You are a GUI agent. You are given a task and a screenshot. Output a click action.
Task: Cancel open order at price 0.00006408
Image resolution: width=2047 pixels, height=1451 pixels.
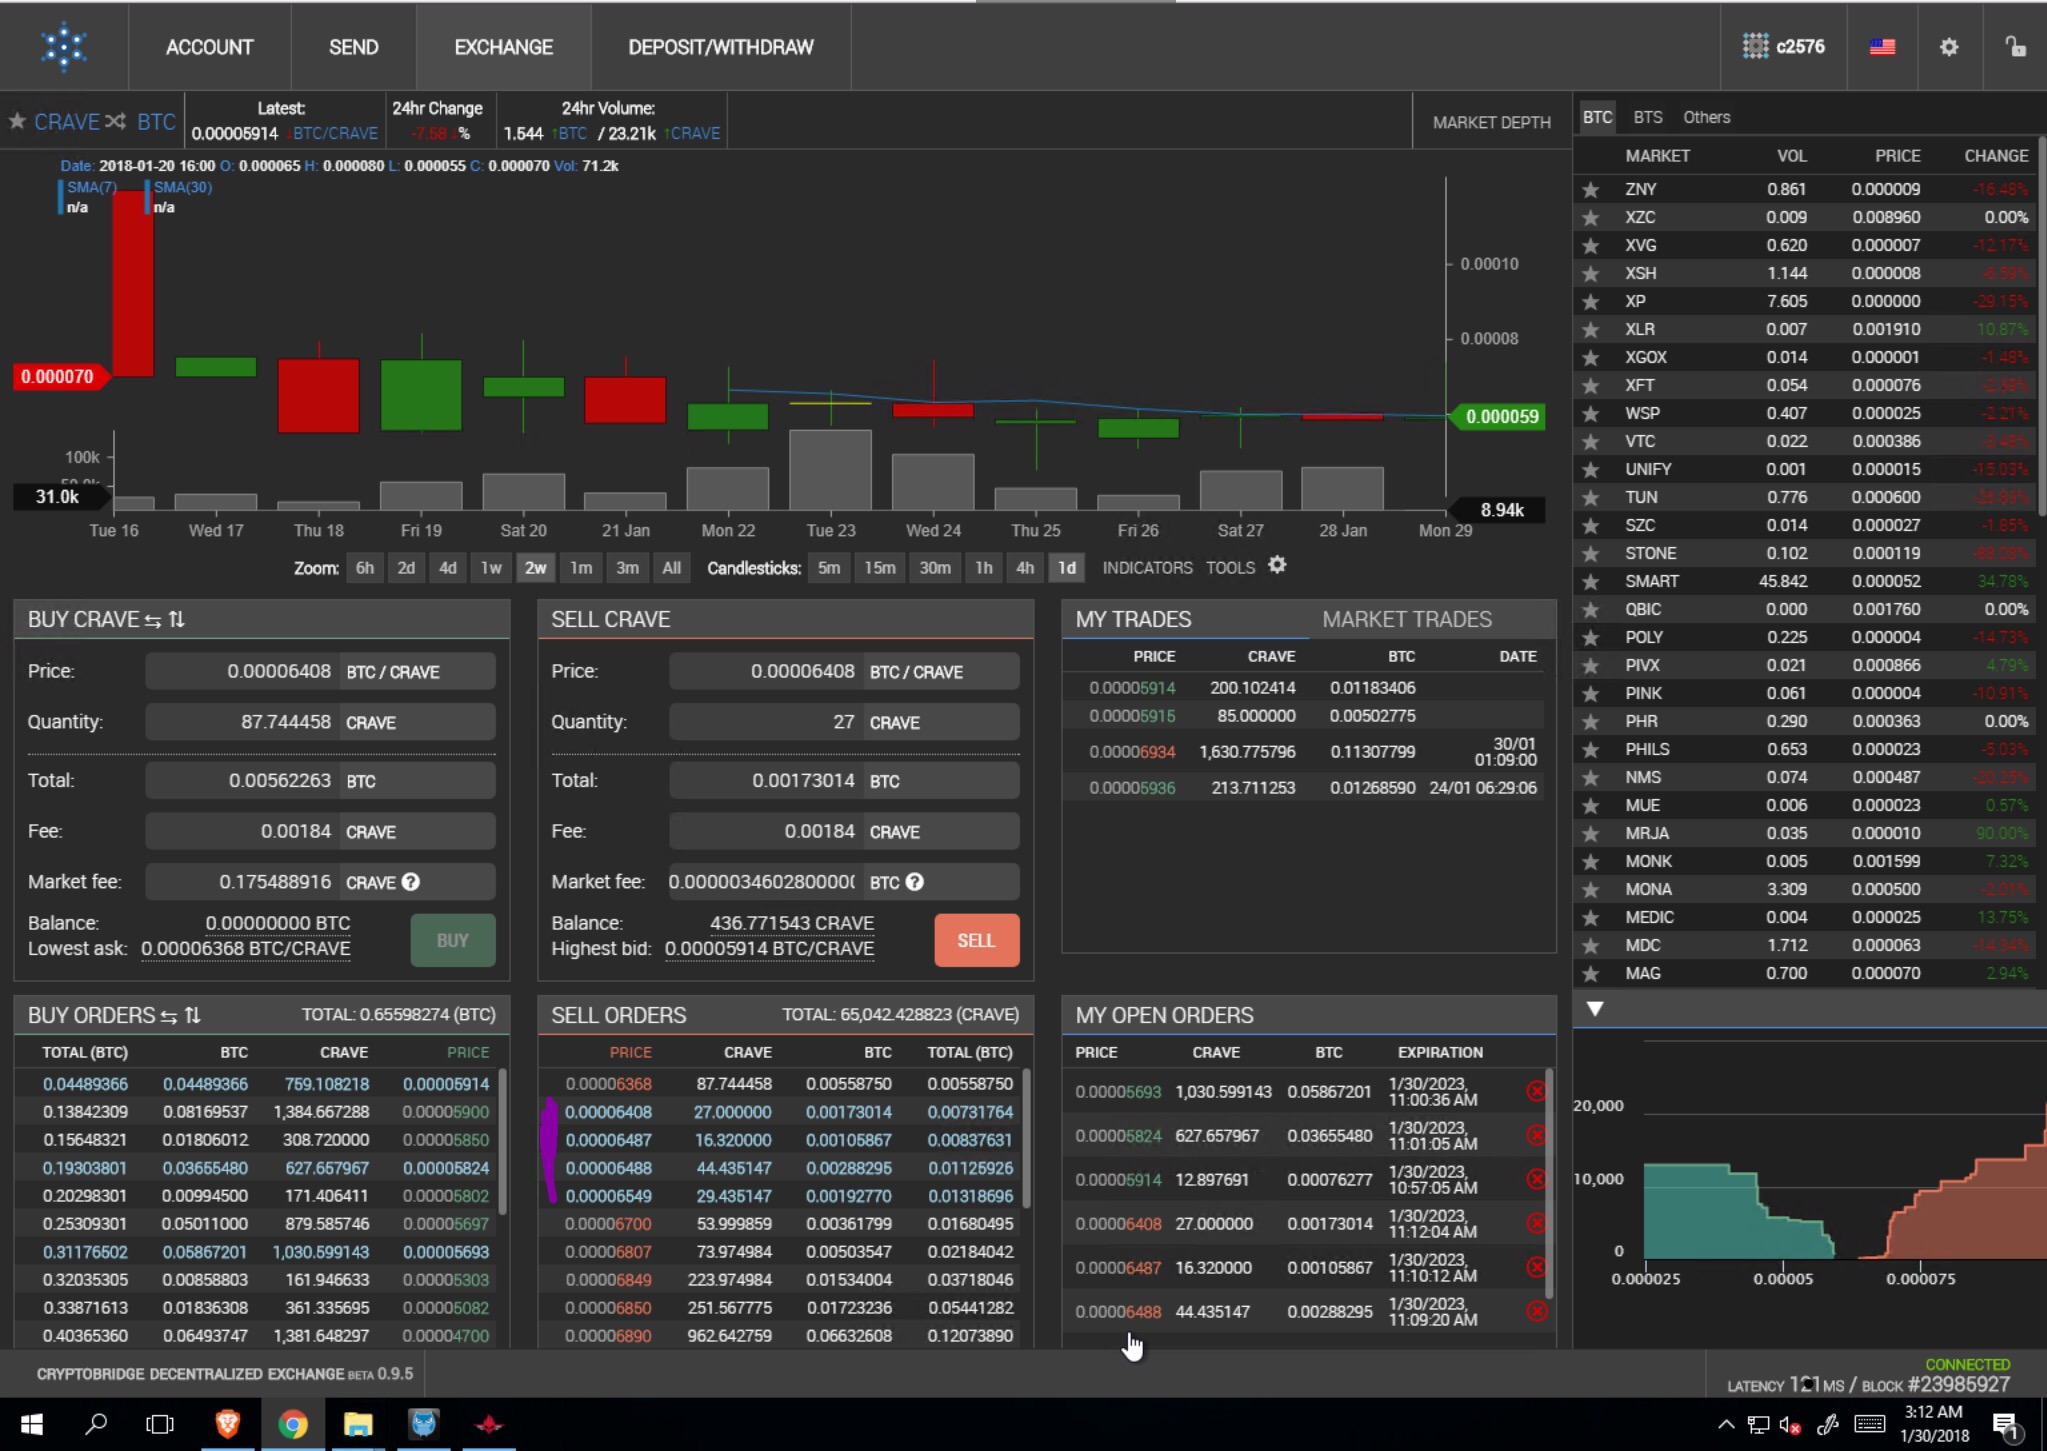pos(1536,1223)
